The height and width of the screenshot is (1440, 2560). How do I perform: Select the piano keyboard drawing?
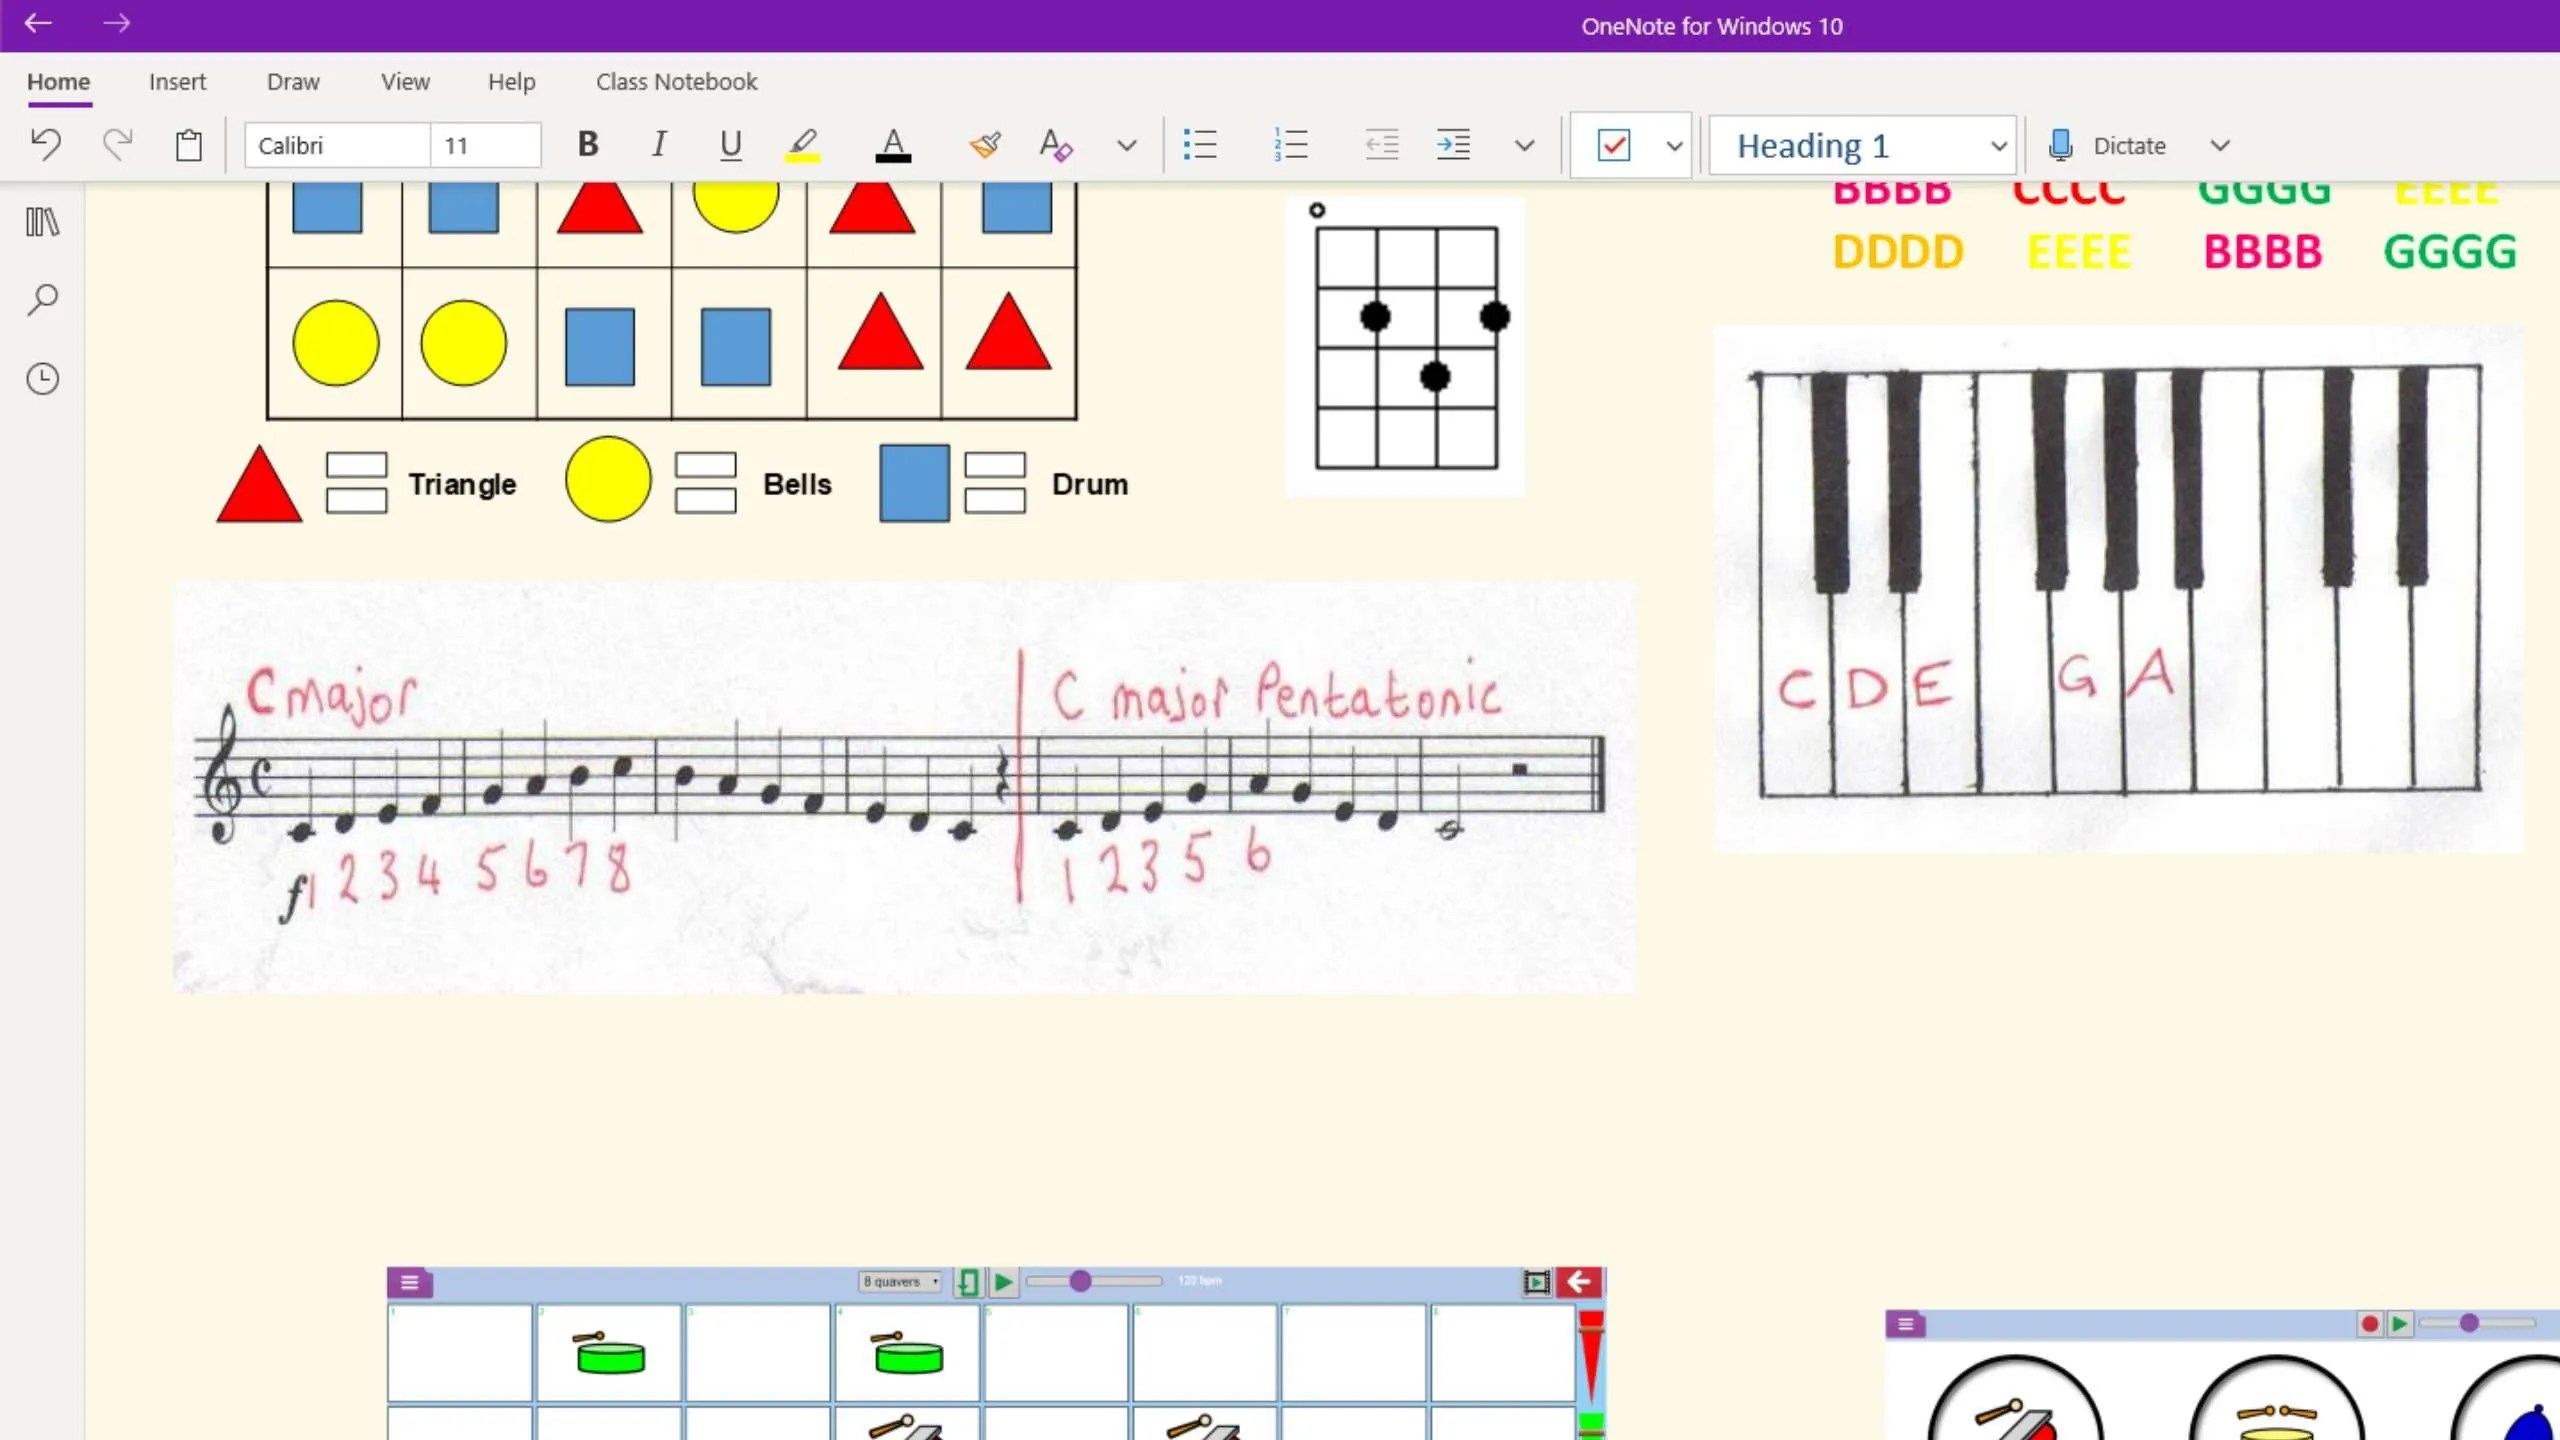pyautogui.click(x=2118, y=588)
